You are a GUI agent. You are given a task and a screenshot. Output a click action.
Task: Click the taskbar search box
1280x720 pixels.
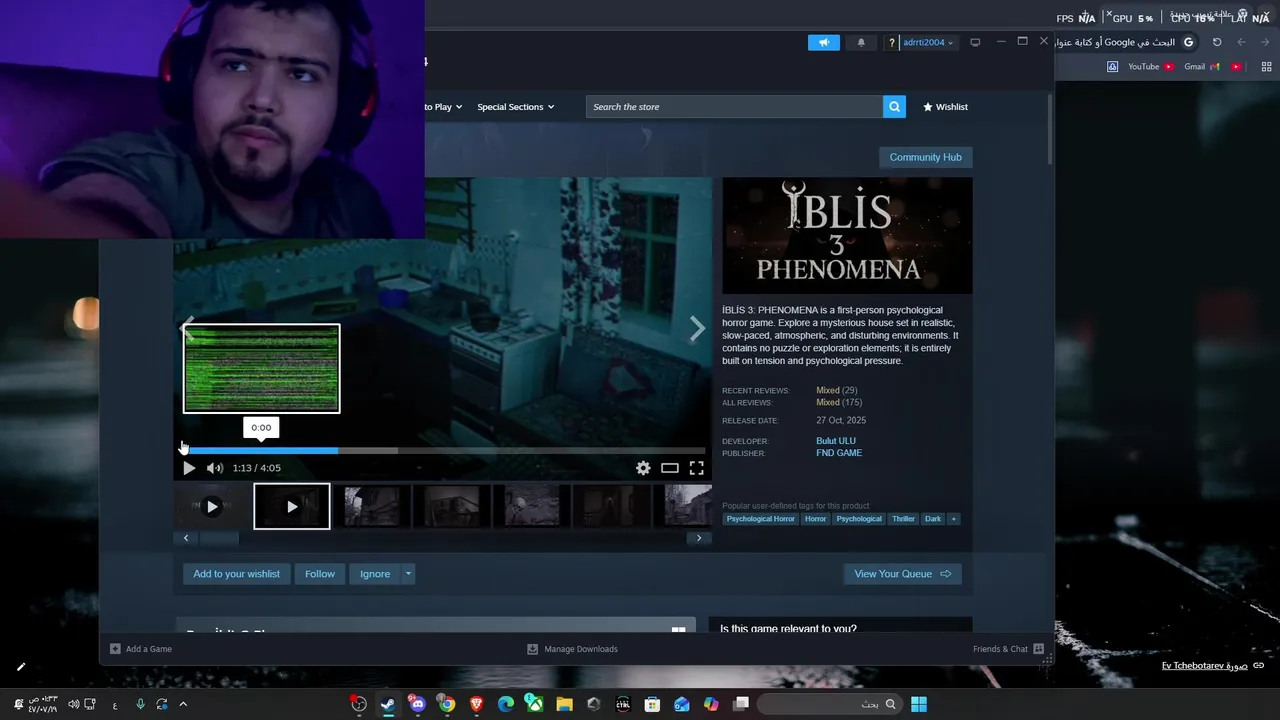coord(829,704)
